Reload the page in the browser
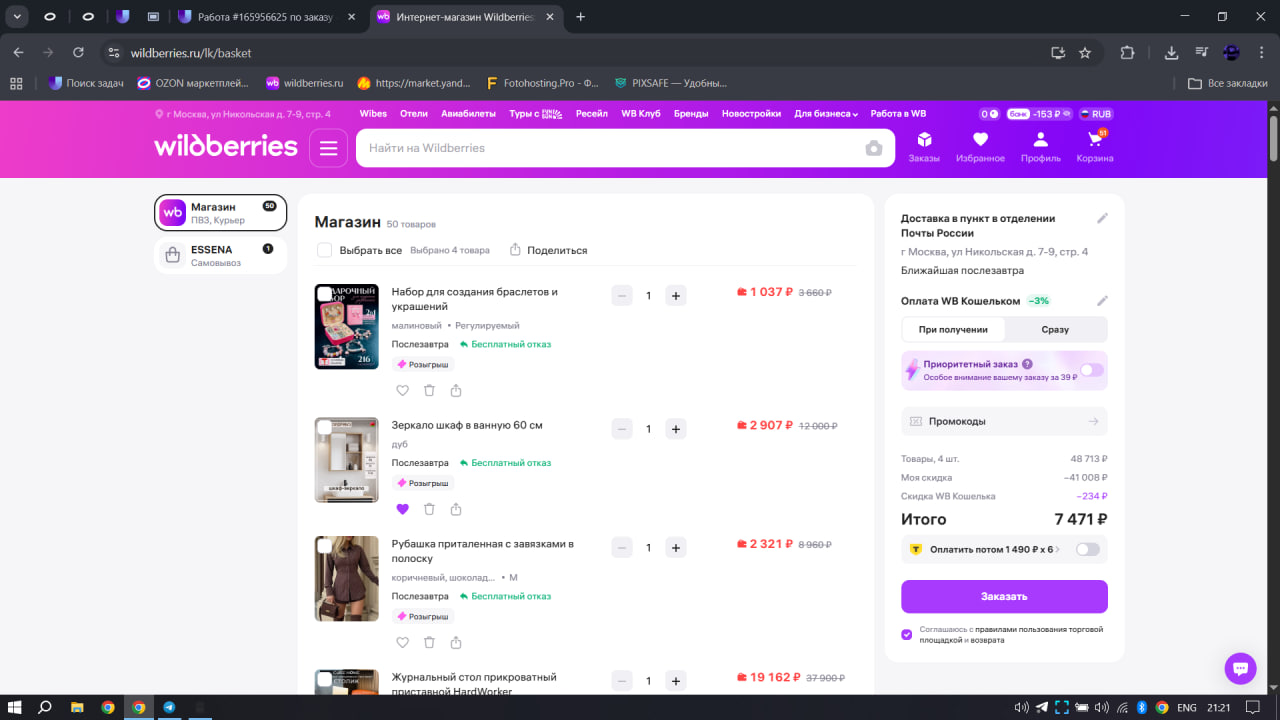1280x720 pixels. tap(78, 53)
